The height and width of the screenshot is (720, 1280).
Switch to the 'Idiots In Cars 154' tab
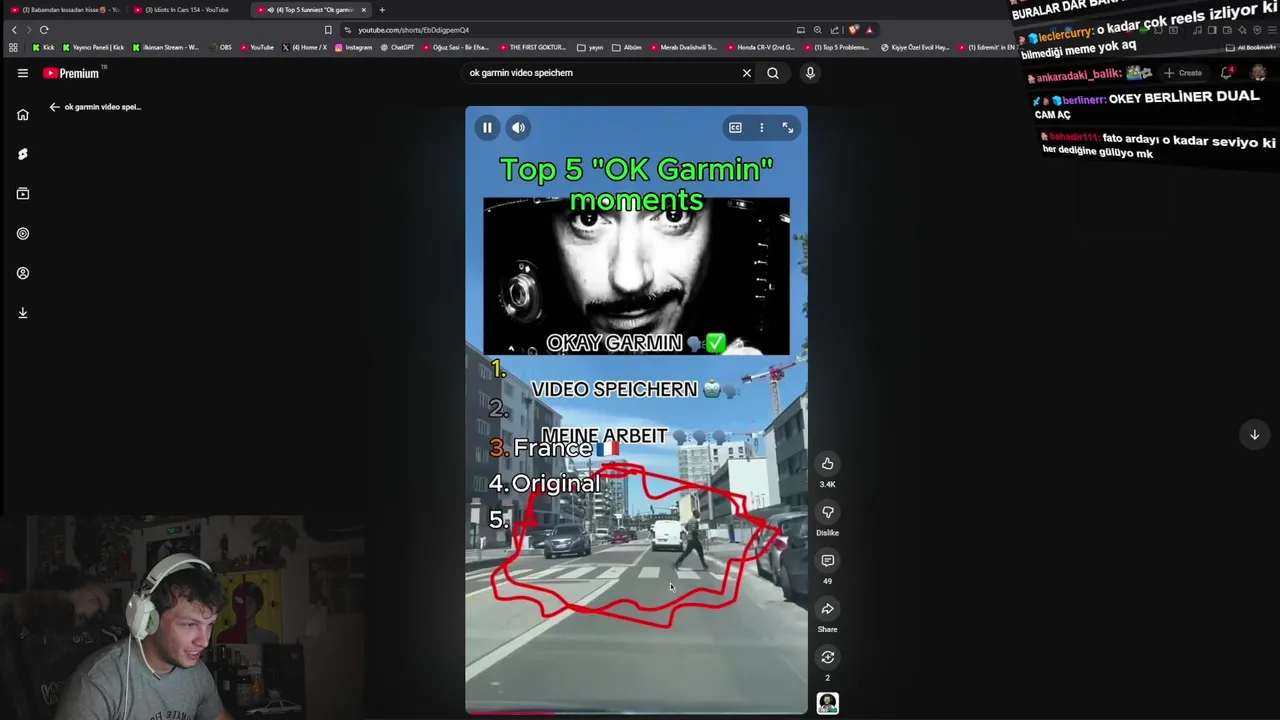[x=186, y=10]
